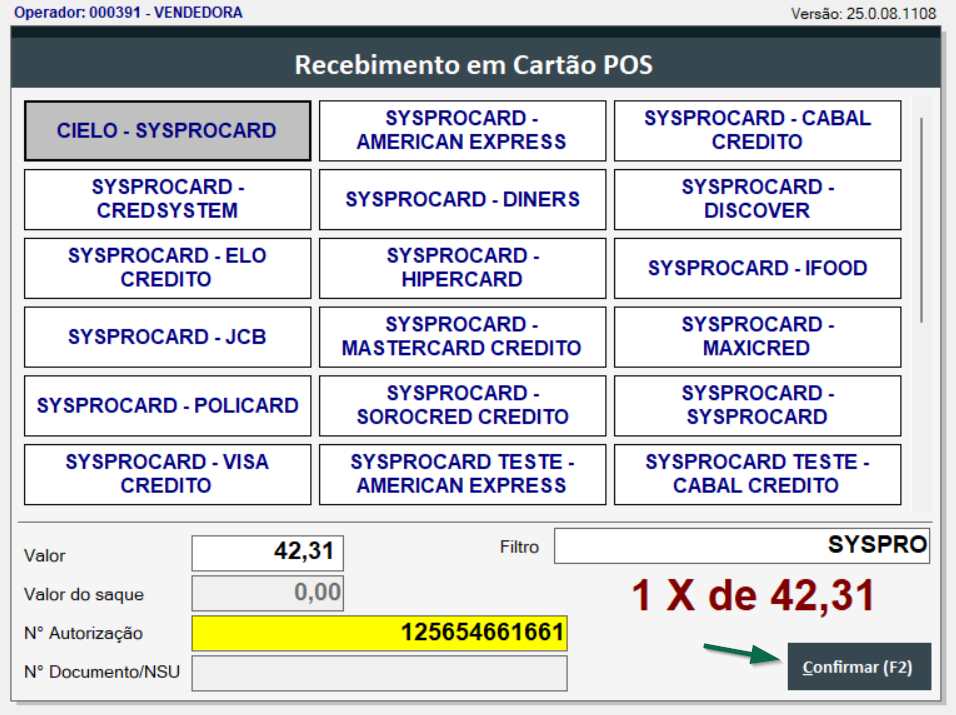Screen dimensions: 956x715
Task: Choose SYSPROCARD - HIPERCARD
Action: coord(462,268)
